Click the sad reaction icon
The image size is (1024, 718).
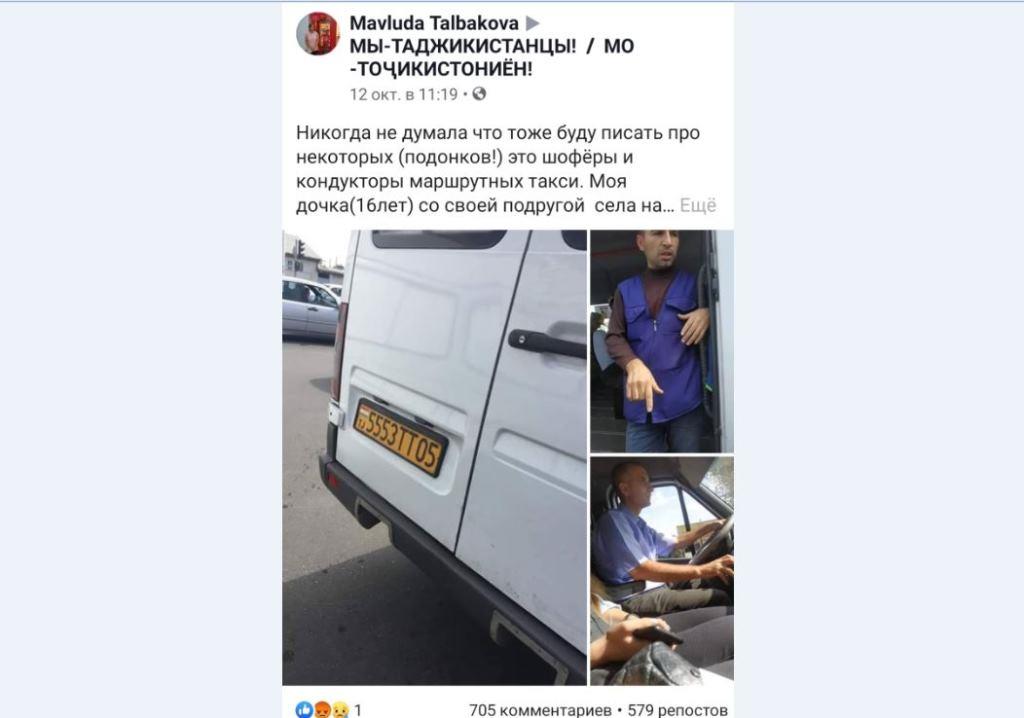pyautogui.click(x=340, y=710)
